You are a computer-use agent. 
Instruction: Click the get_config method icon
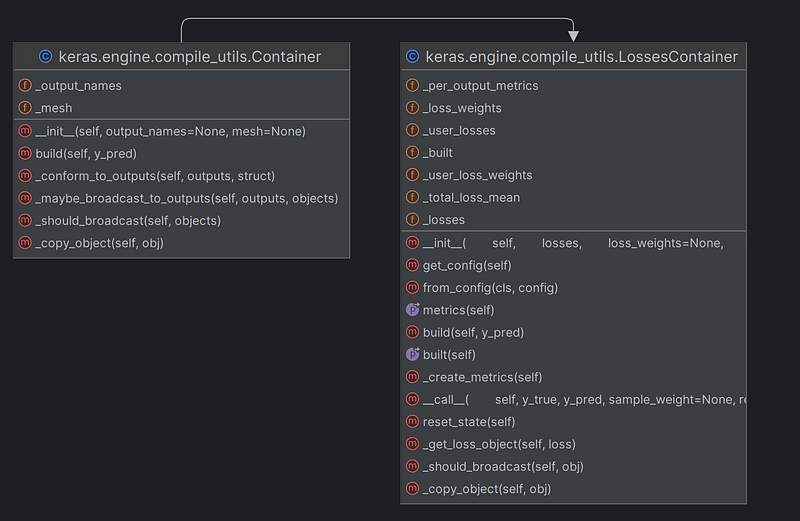point(412,265)
